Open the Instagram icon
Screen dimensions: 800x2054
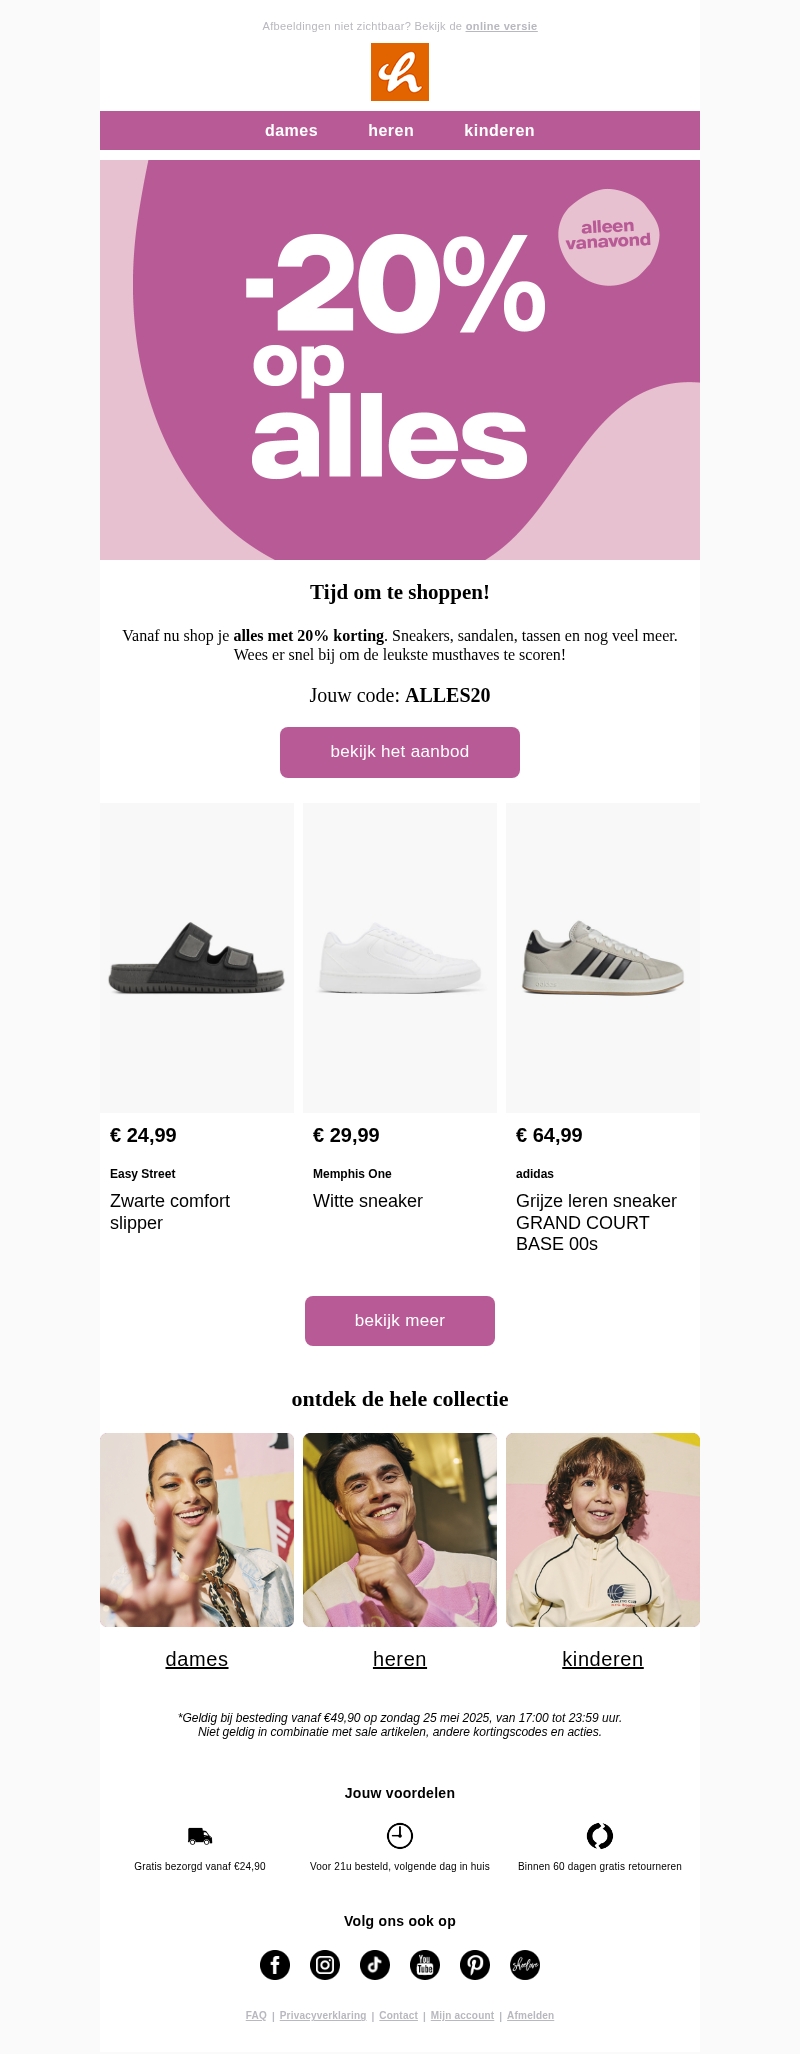[325, 1965]
